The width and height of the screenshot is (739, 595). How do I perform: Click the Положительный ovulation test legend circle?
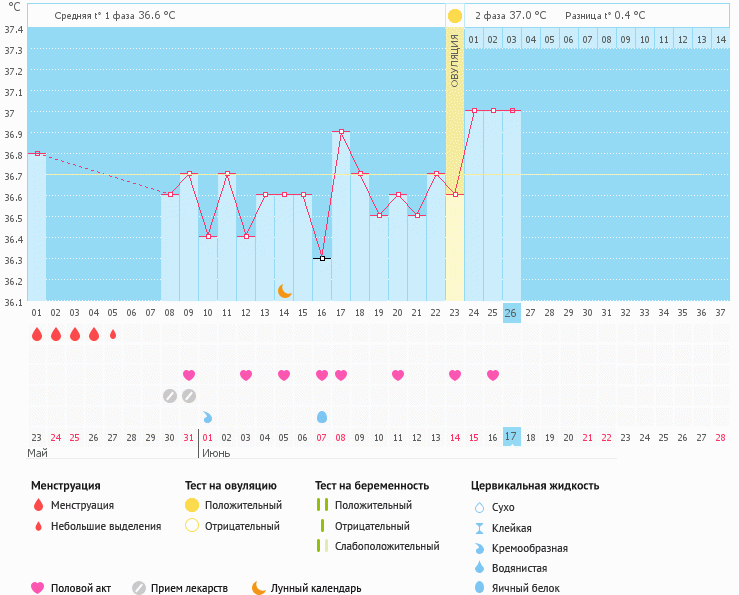click(x=192, y=505)
